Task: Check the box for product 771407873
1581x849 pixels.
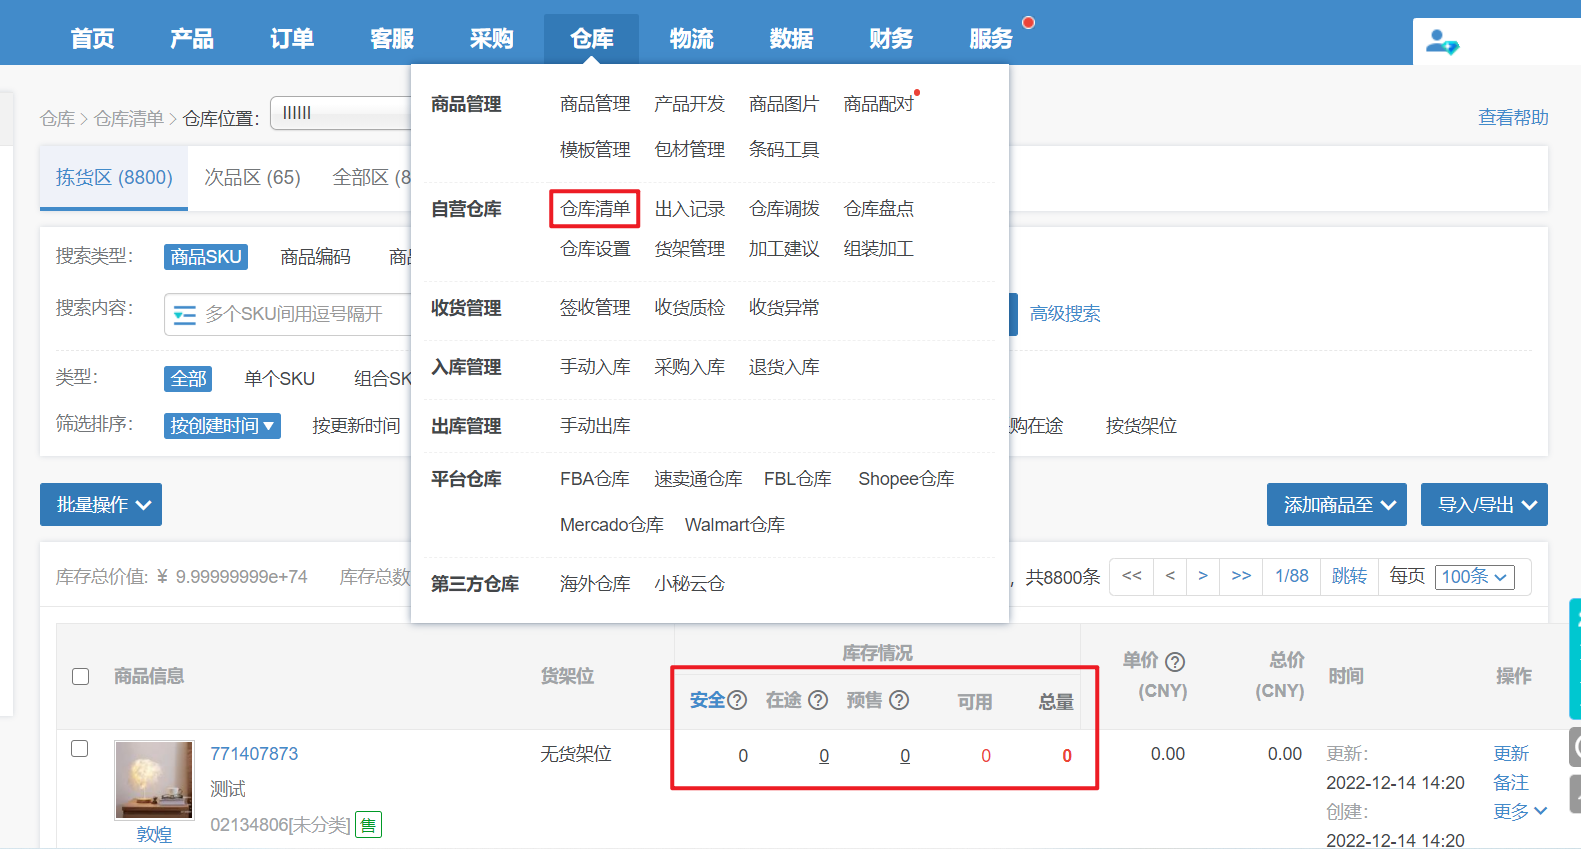Action: [80, 749]
